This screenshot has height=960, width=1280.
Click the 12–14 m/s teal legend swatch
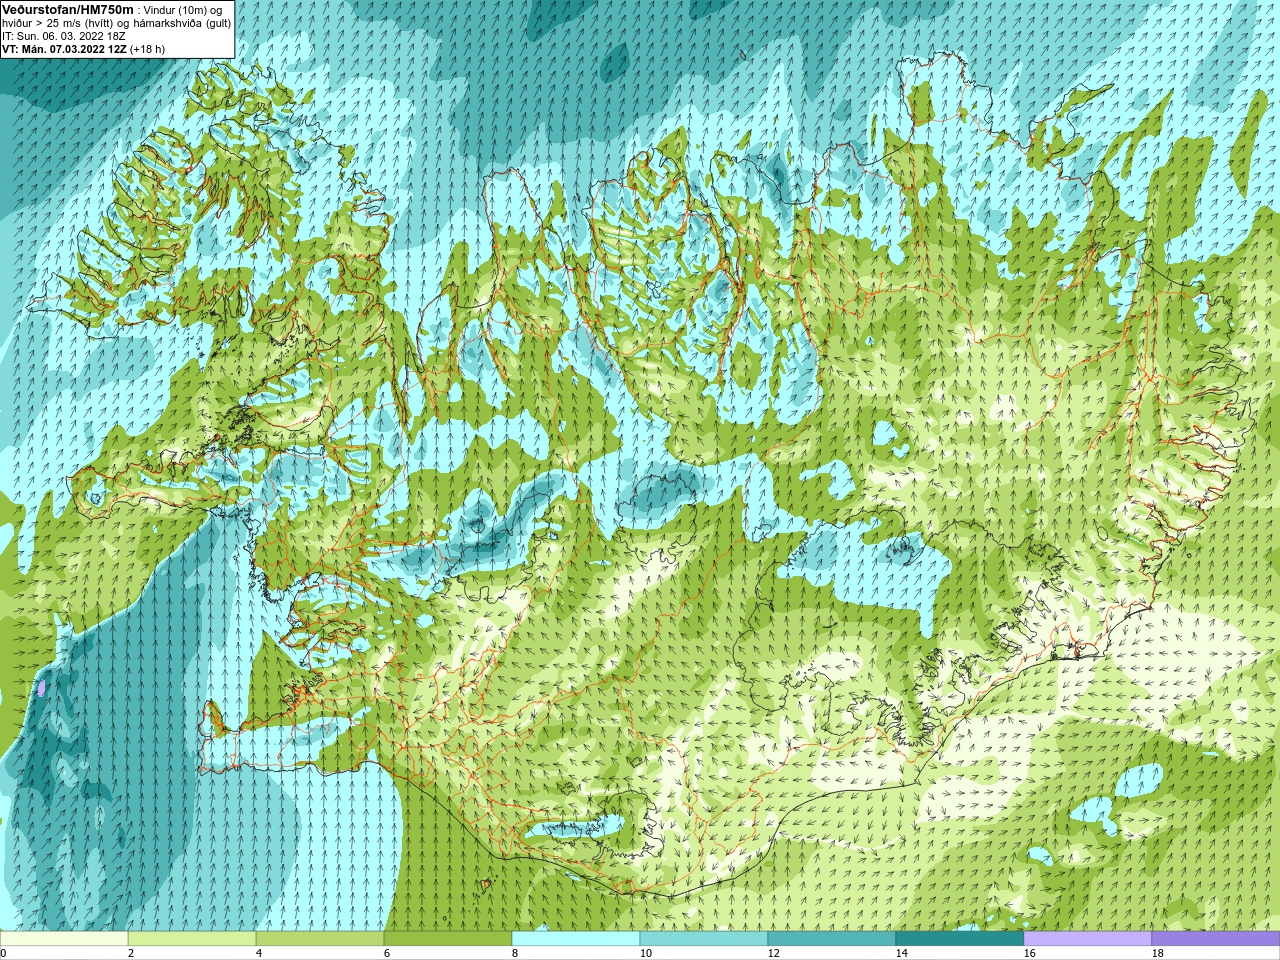tap(832, 939)
